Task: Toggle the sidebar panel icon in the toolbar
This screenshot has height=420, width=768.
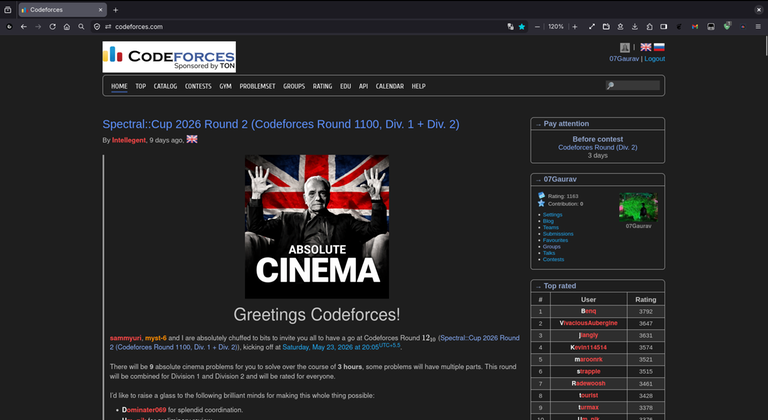Action: pyautogui.click(x=664, y=27)
